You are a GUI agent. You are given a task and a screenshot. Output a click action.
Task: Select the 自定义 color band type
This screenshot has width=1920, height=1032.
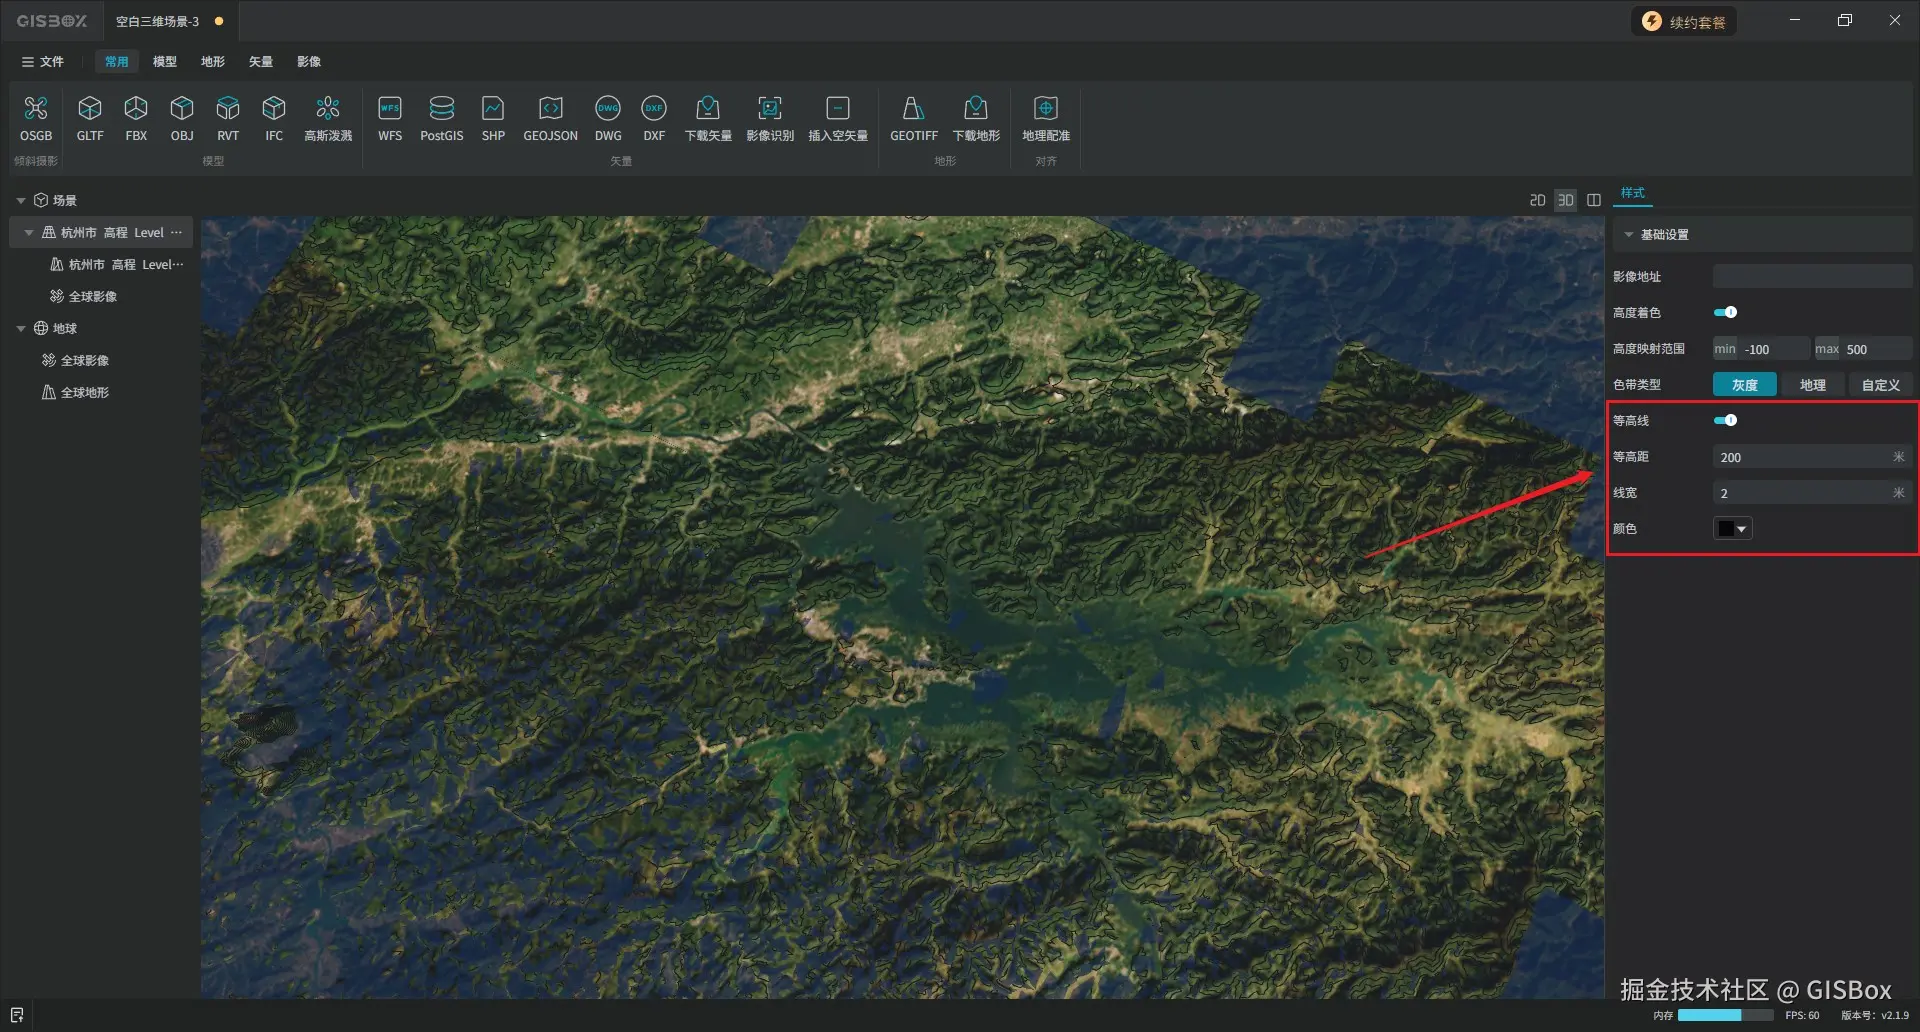click(1881, 385)
